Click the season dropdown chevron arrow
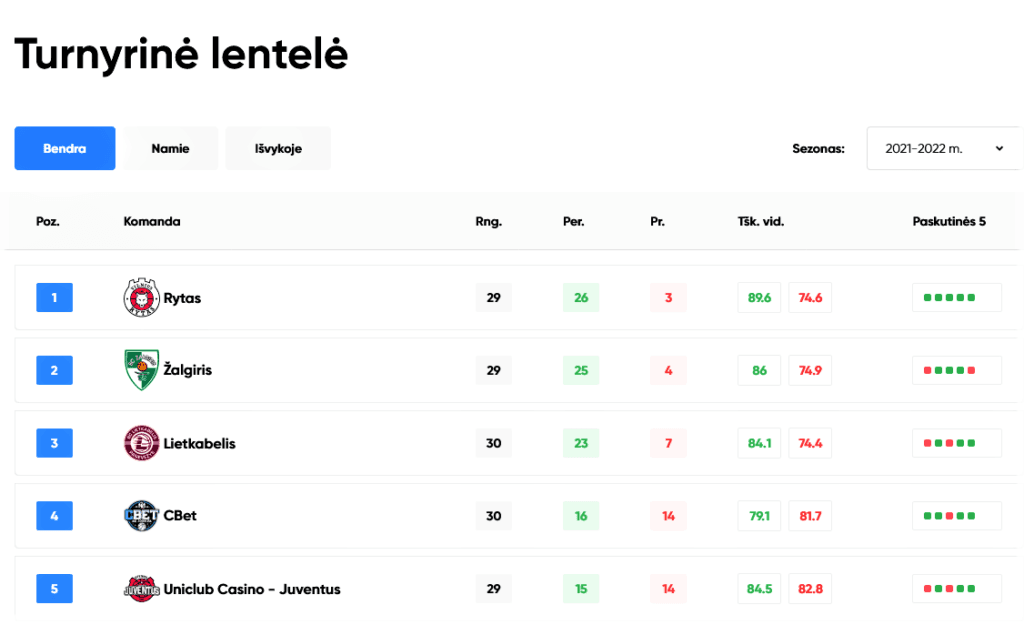The image size is (1024, 625). coord(999,148)
